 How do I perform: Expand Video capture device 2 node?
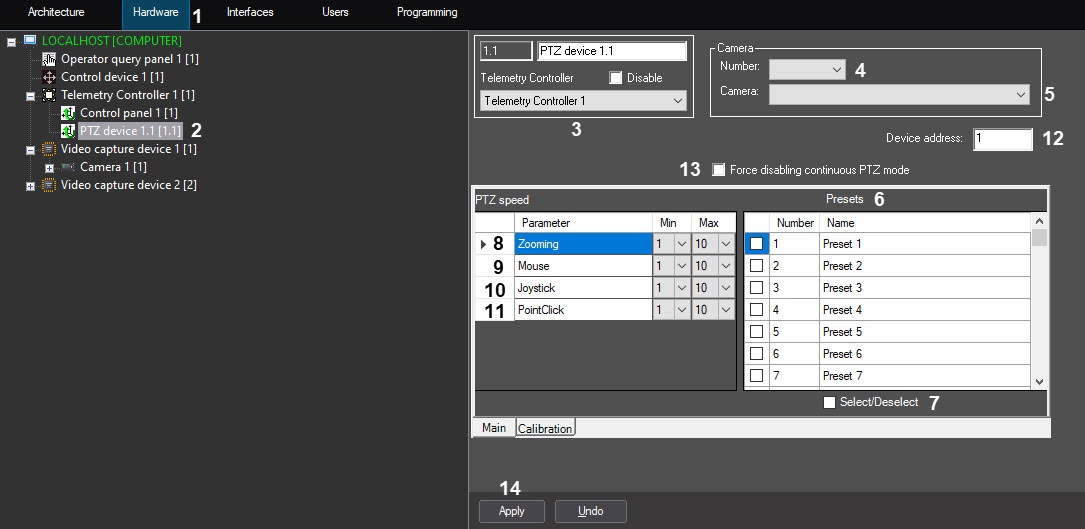pyautogui.click(x=30, y=186)
